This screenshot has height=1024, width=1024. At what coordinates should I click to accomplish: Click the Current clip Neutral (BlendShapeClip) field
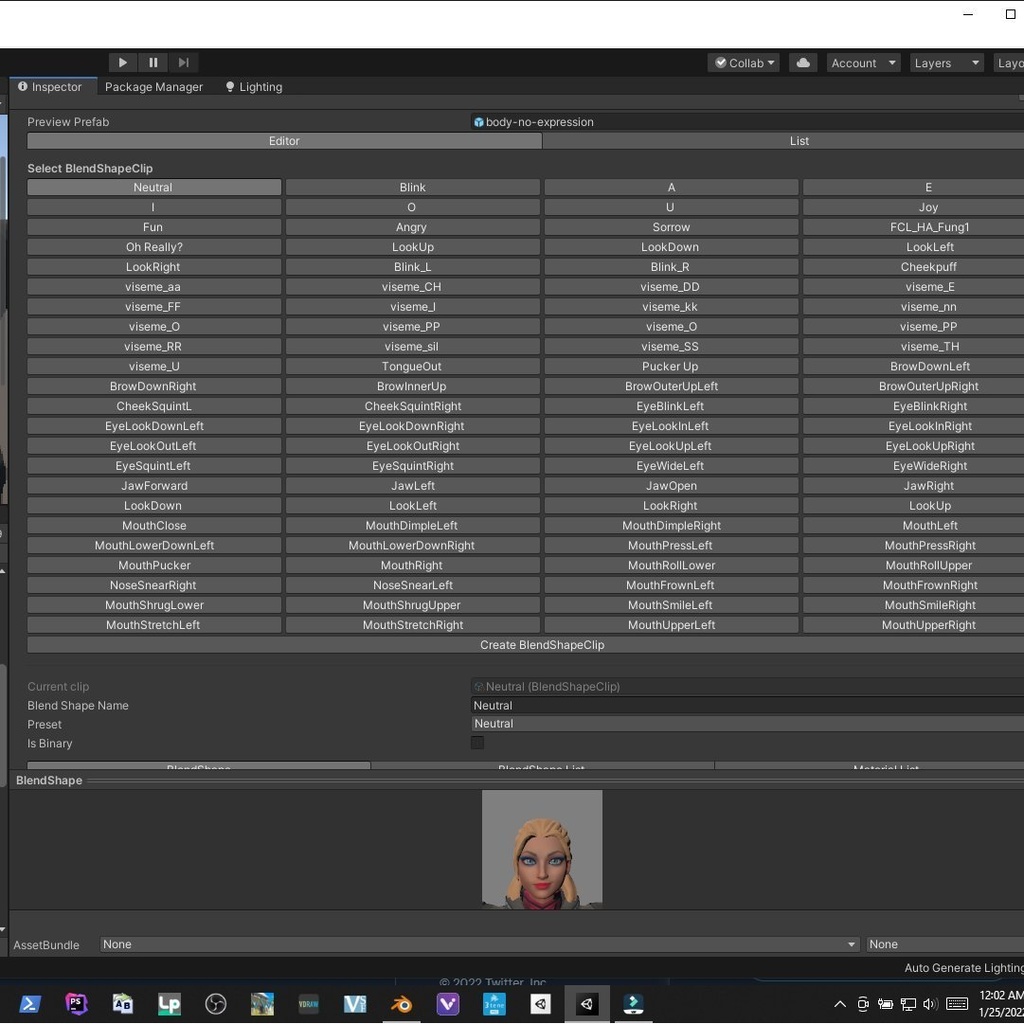[x=747, y=687]
